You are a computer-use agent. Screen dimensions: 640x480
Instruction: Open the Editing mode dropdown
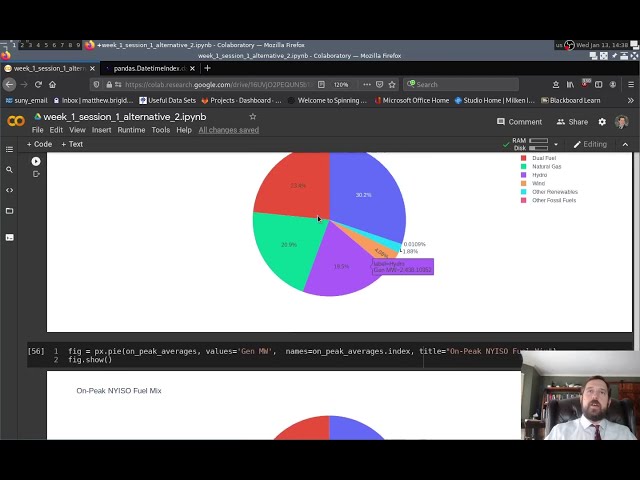[590, 144]
